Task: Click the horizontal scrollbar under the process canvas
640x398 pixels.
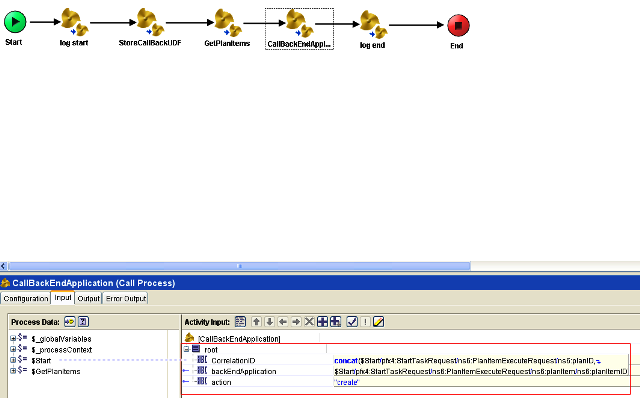Action: coord(239,266)
